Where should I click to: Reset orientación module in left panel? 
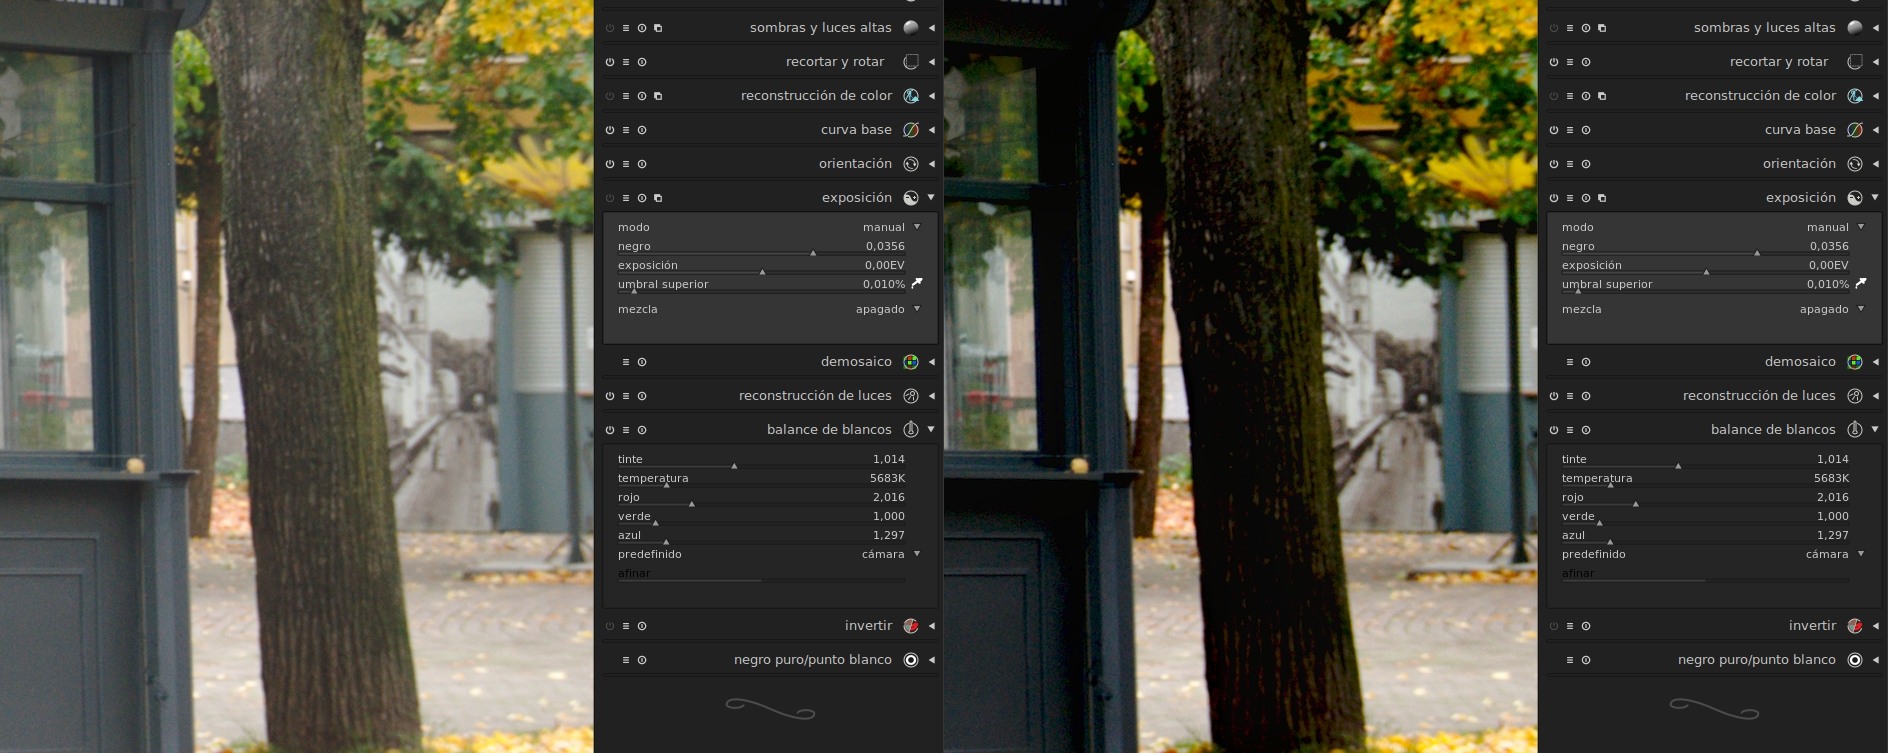tap(642, 164)
